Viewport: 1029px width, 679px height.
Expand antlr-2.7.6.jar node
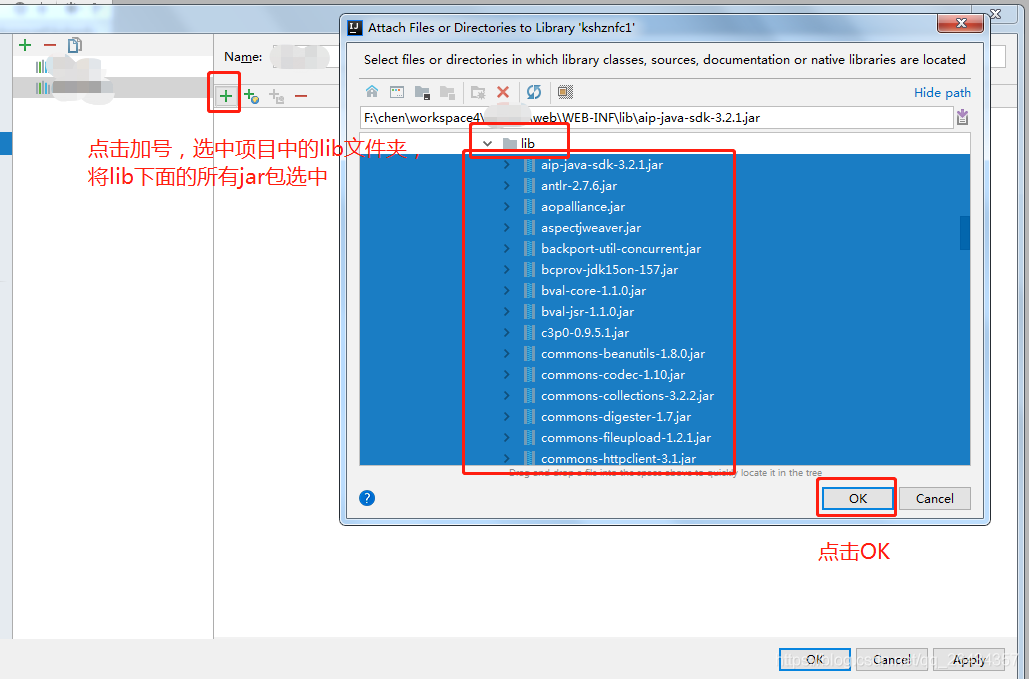point(507,186)
